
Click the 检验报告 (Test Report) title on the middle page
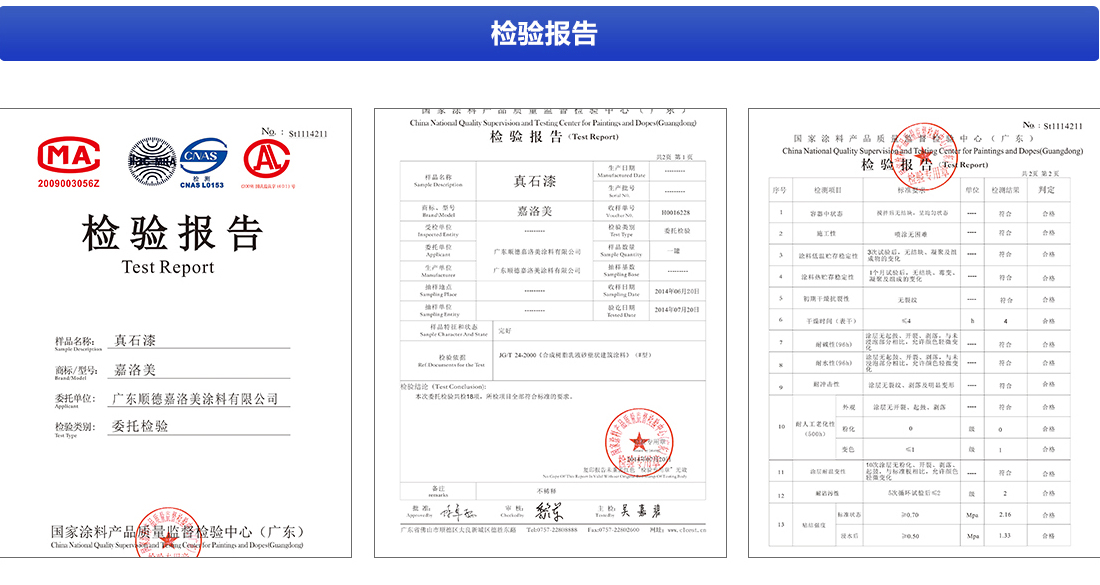pos(554,137)
